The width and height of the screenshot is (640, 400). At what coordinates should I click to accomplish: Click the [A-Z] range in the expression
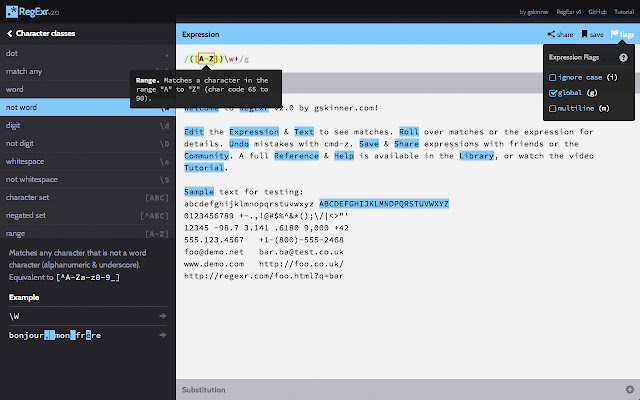(207, 59)
